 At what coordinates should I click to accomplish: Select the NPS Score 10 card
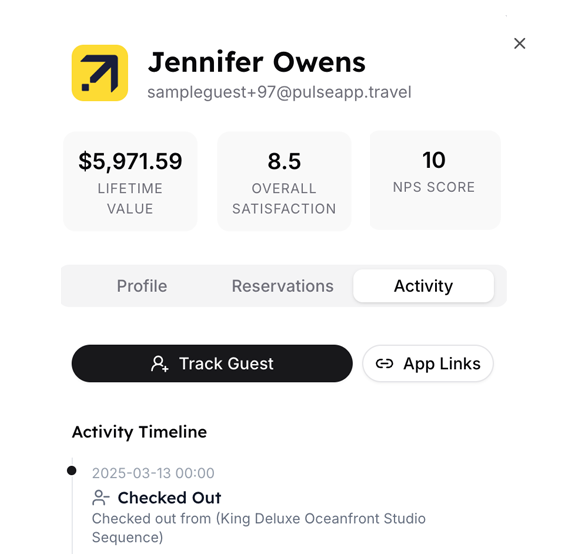pos(435,180)
